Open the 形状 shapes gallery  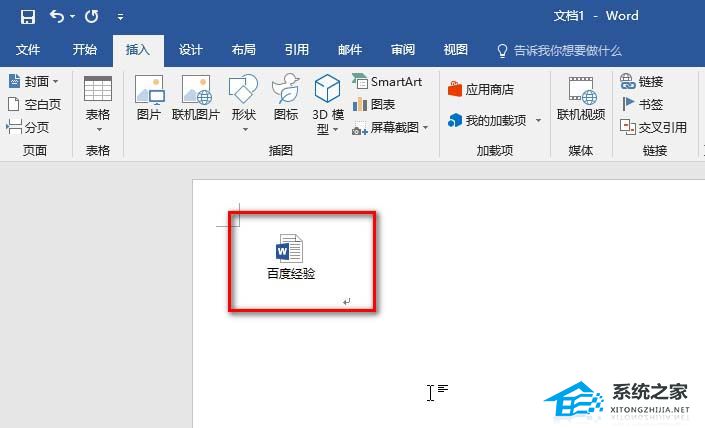point(244,103)
